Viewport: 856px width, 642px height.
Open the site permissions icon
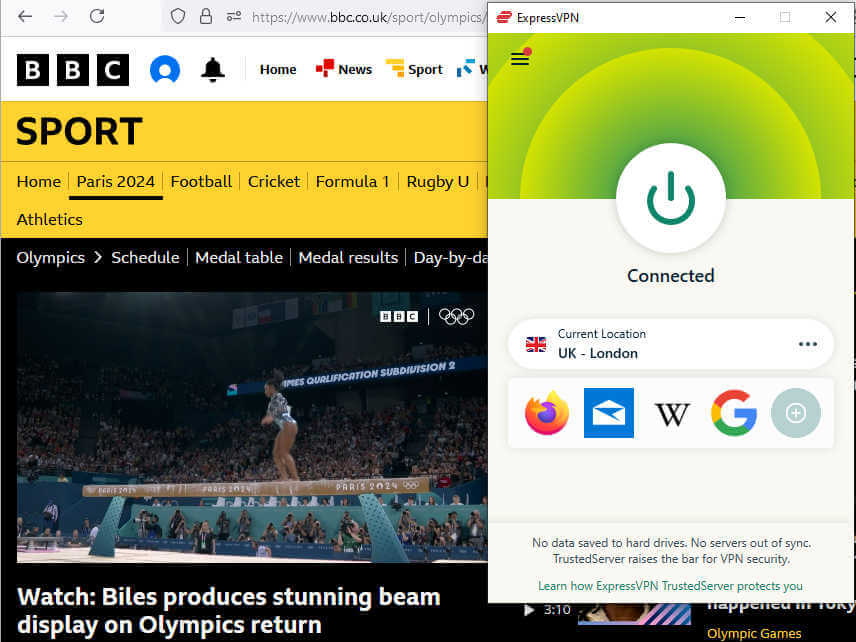[x=234, y=16]
